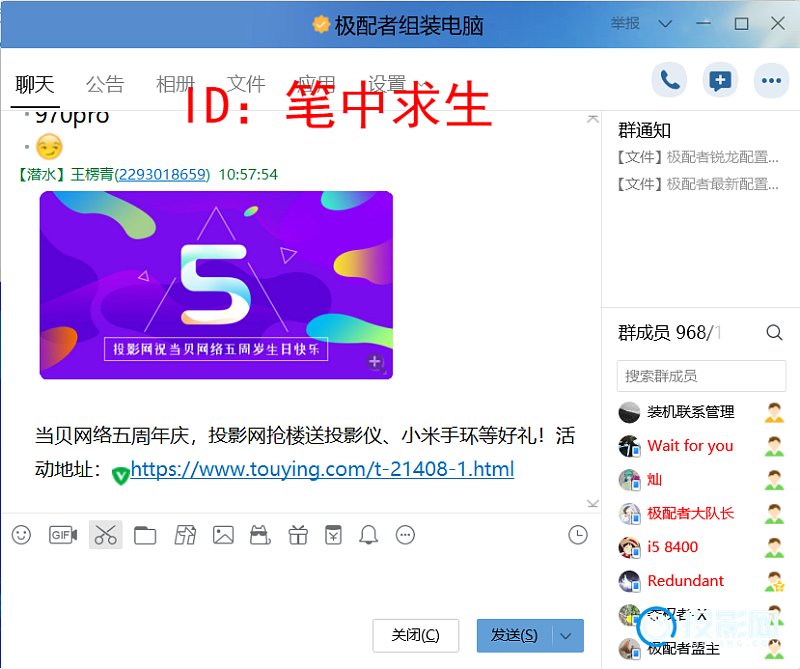Image resolution: width=800 pixels, height=669 pixels.
Task: Open the invite/create discussion chat icon
Action: coord(720,80)
